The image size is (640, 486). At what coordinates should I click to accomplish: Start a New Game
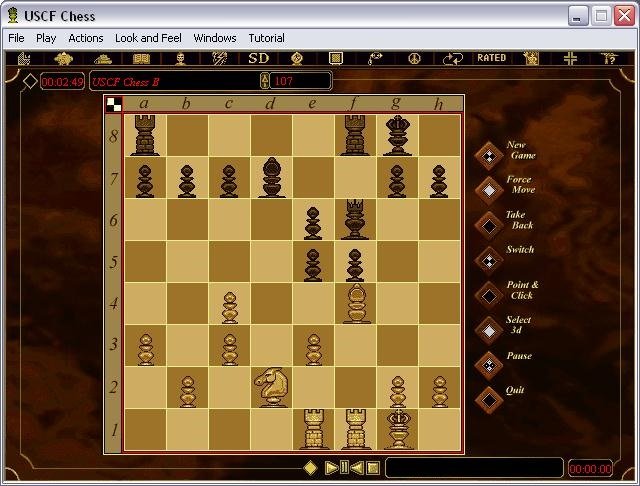(489, 154)
